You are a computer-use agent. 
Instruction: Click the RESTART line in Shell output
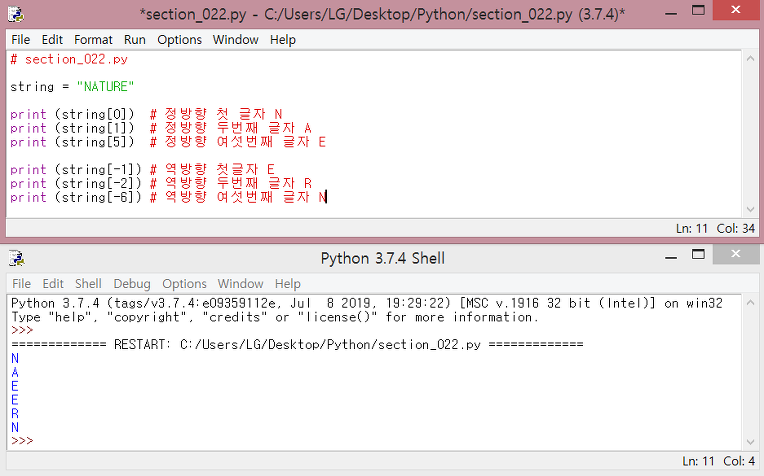point(297,344)
